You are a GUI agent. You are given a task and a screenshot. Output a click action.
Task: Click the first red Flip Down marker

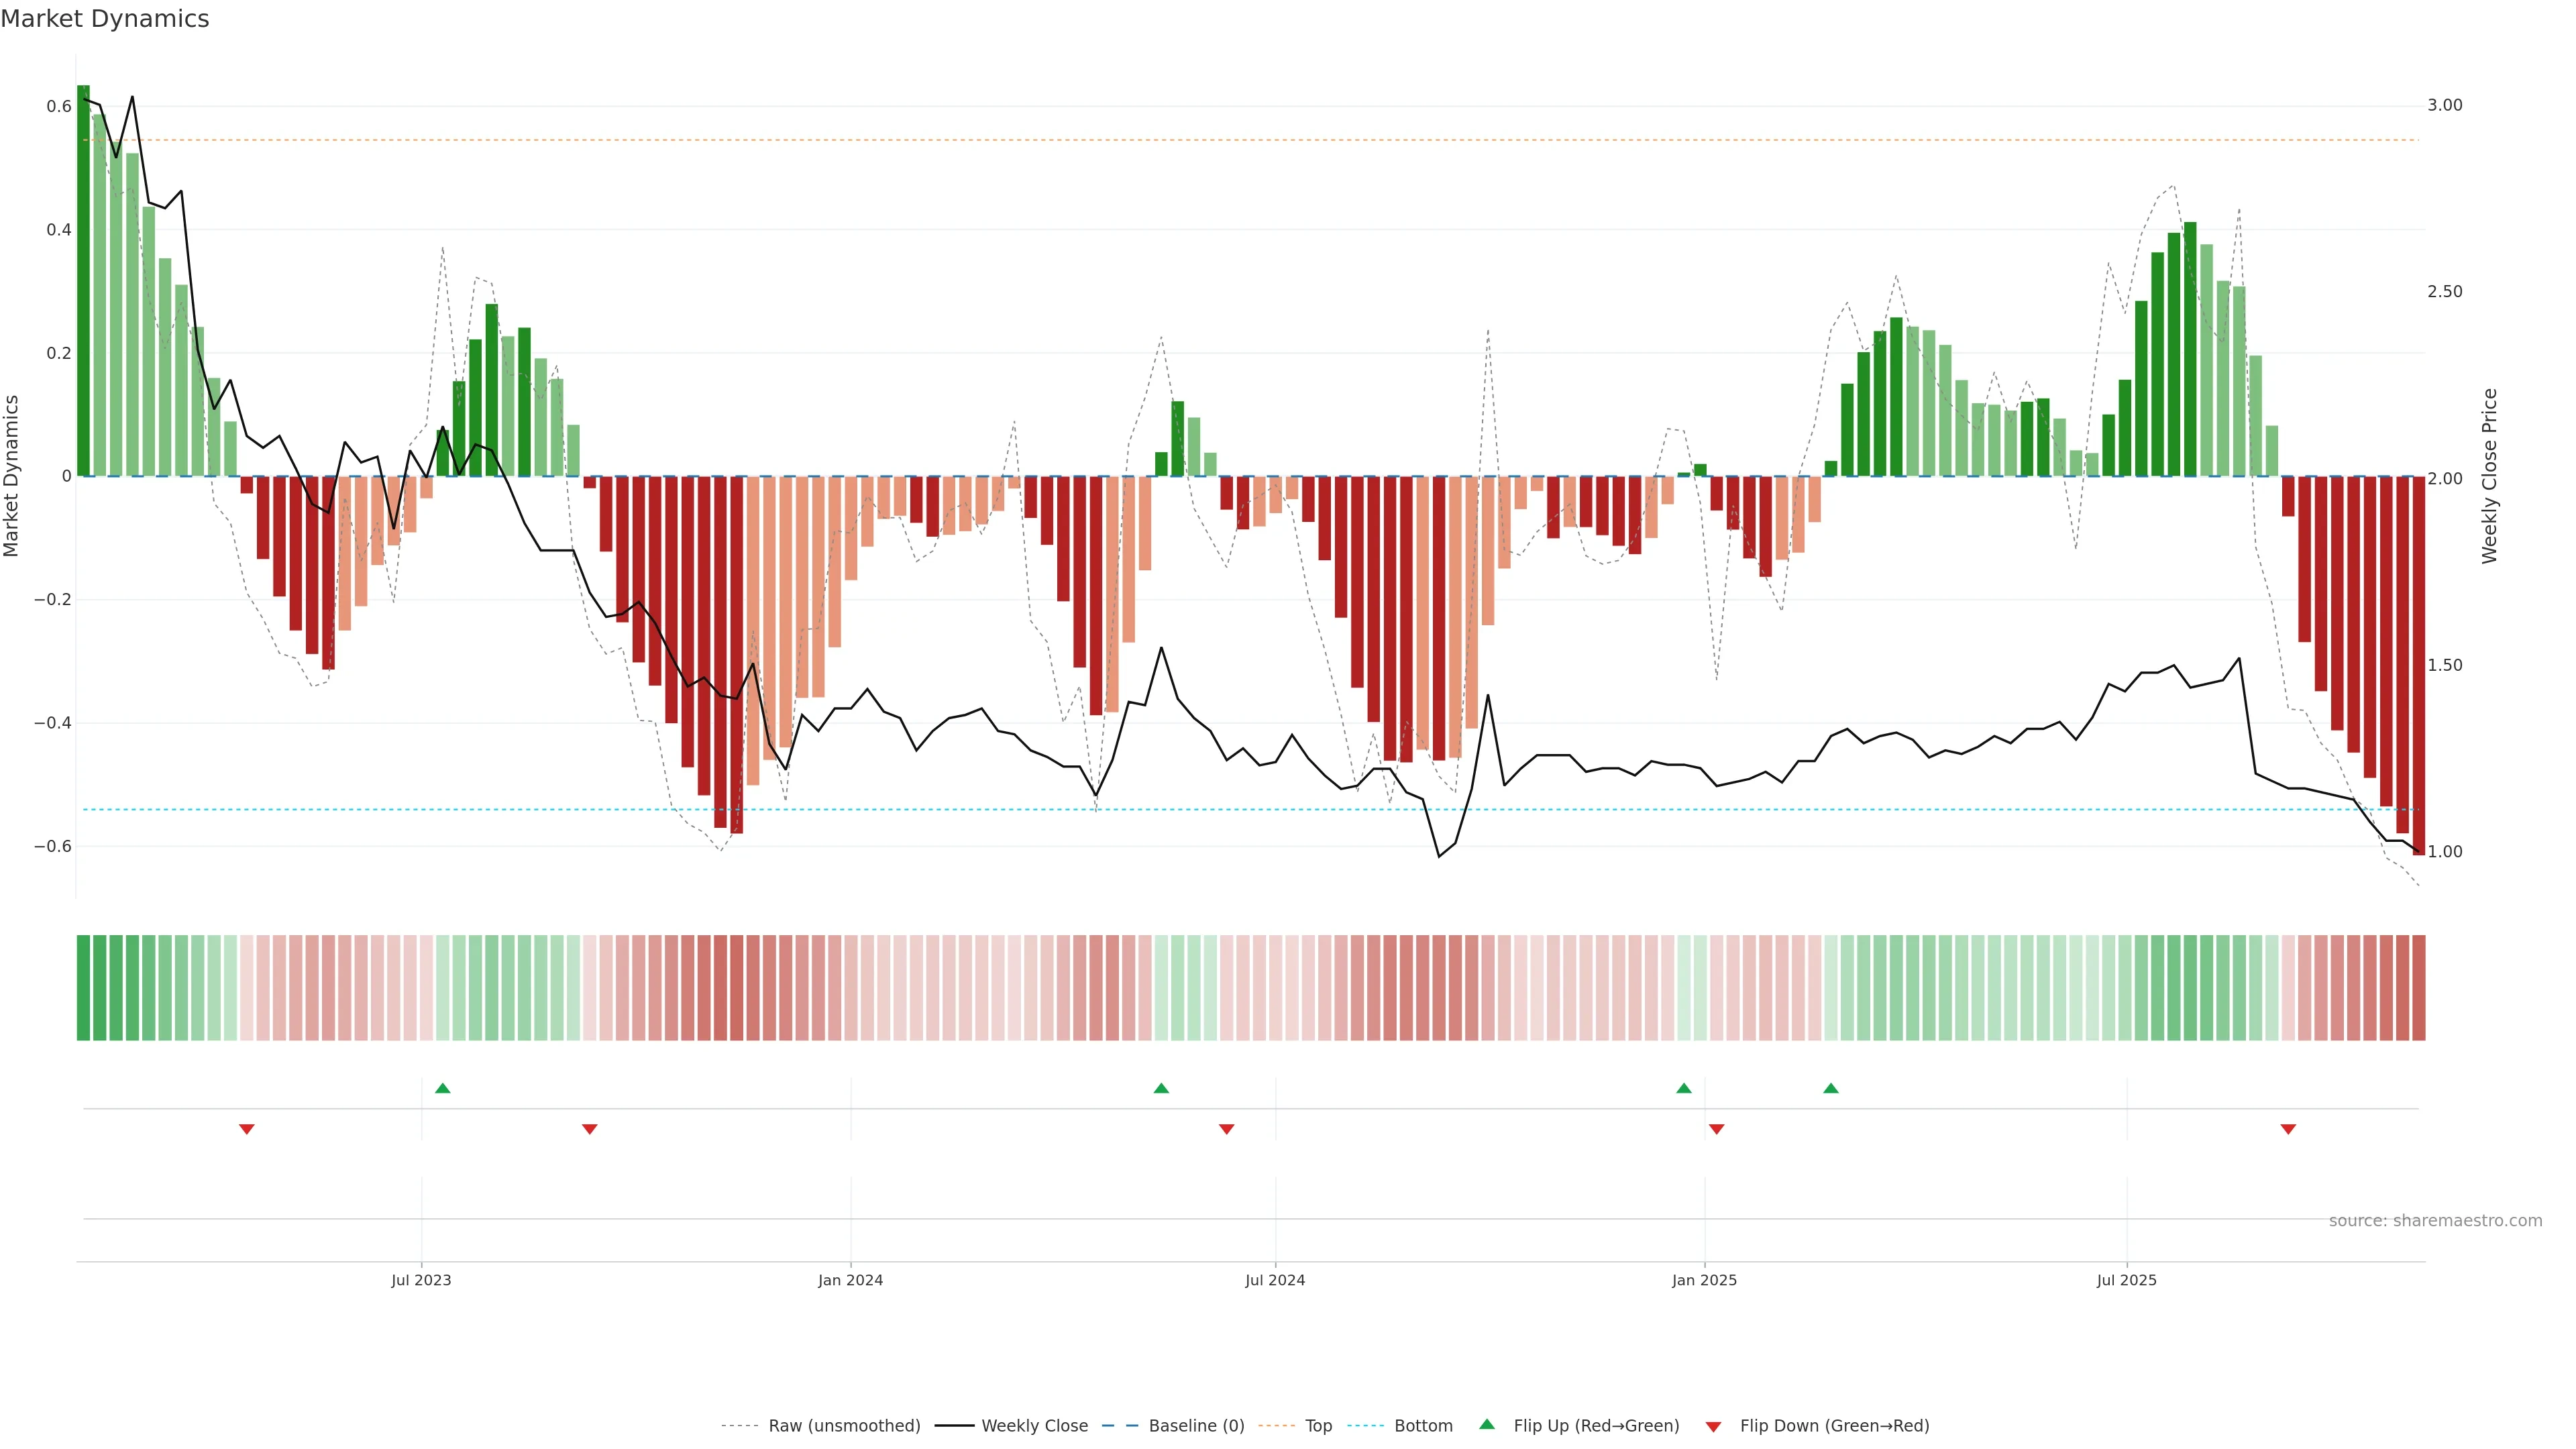click(247, 1129)
